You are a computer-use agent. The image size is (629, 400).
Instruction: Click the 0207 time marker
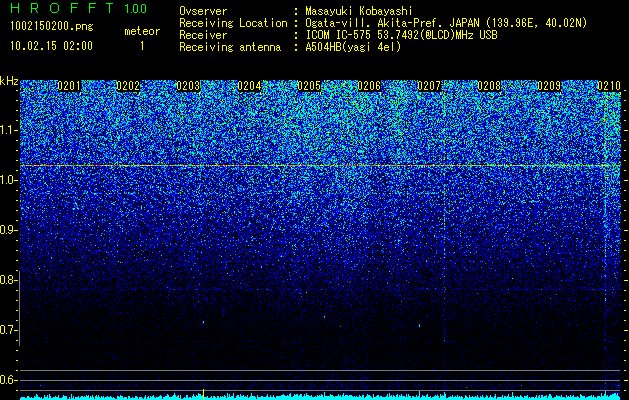coord(429,86)
